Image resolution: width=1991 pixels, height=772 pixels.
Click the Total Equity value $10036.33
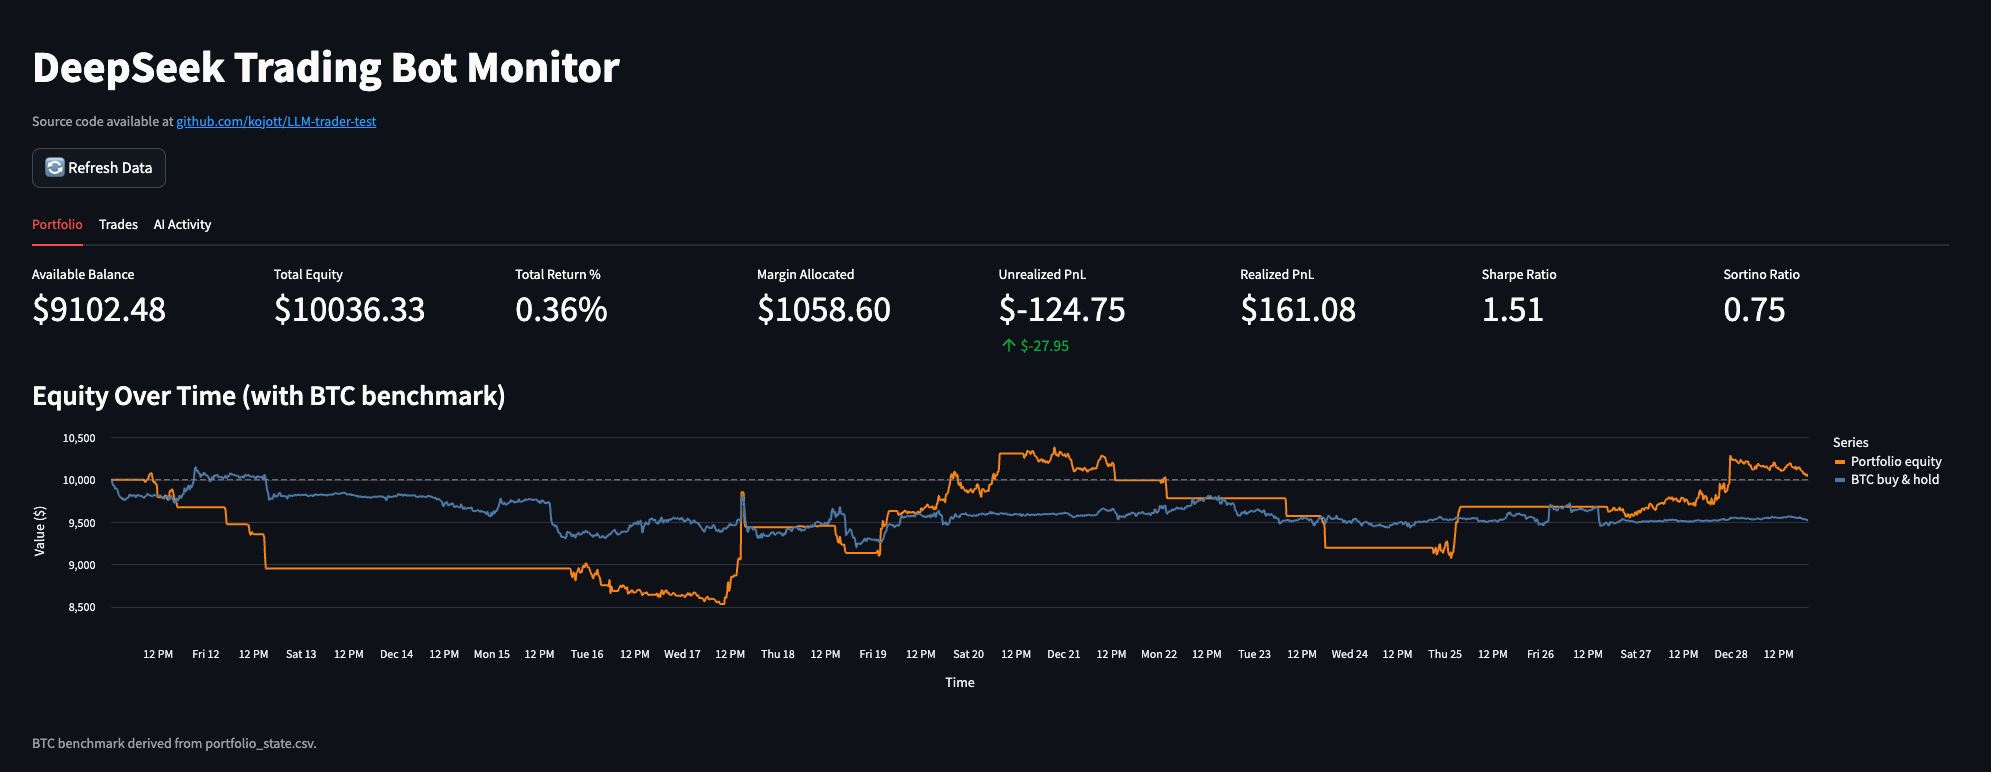349,309
